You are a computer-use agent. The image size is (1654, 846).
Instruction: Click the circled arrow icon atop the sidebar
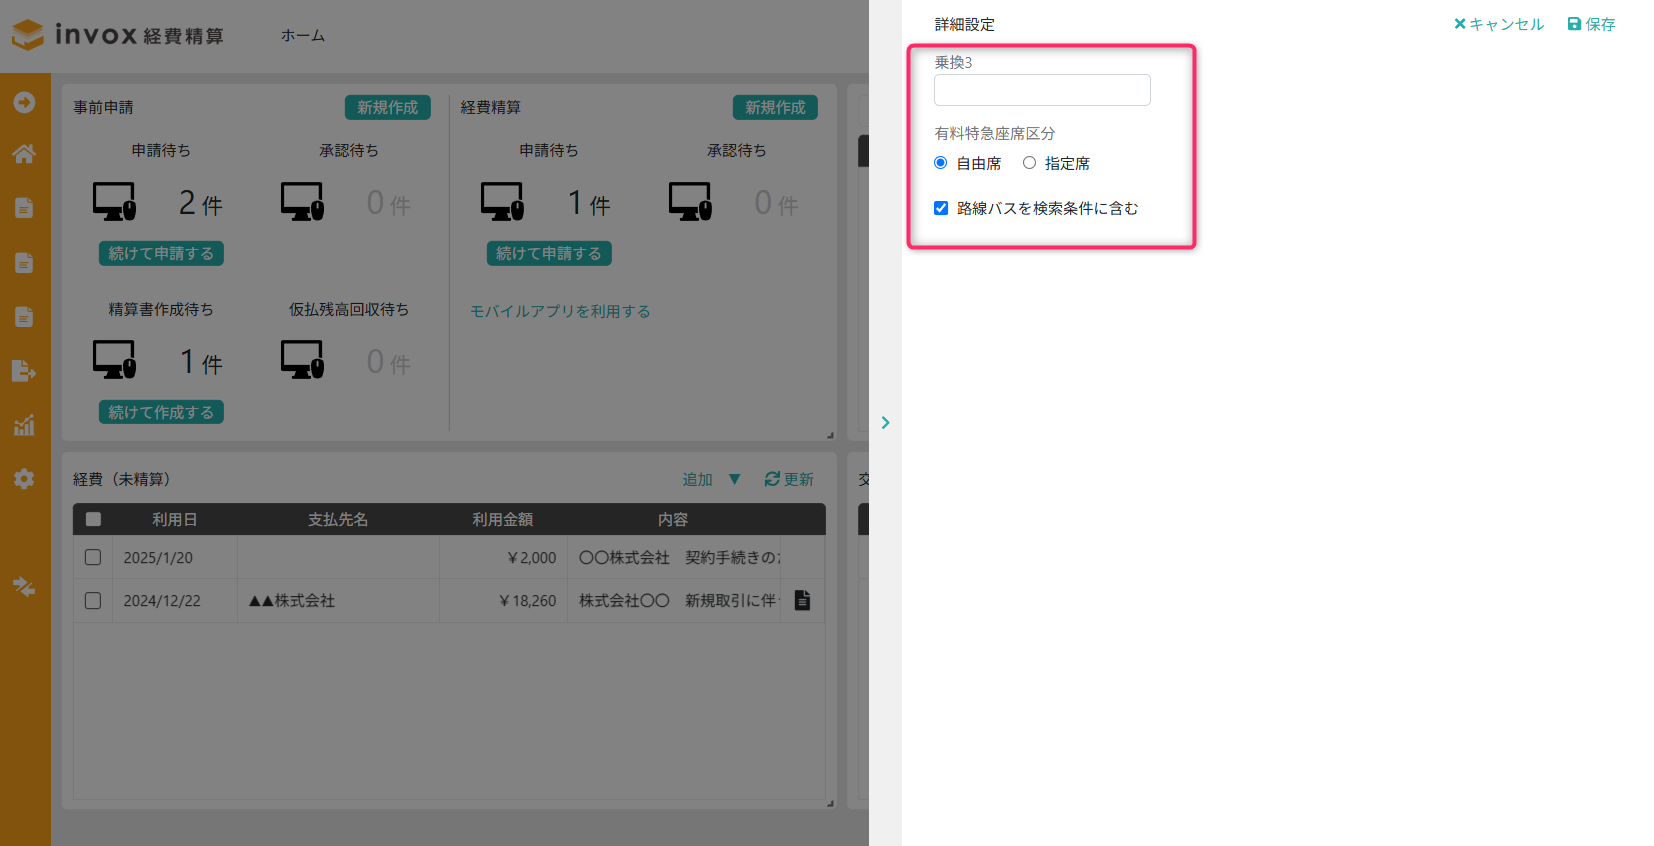click(24, 102)
